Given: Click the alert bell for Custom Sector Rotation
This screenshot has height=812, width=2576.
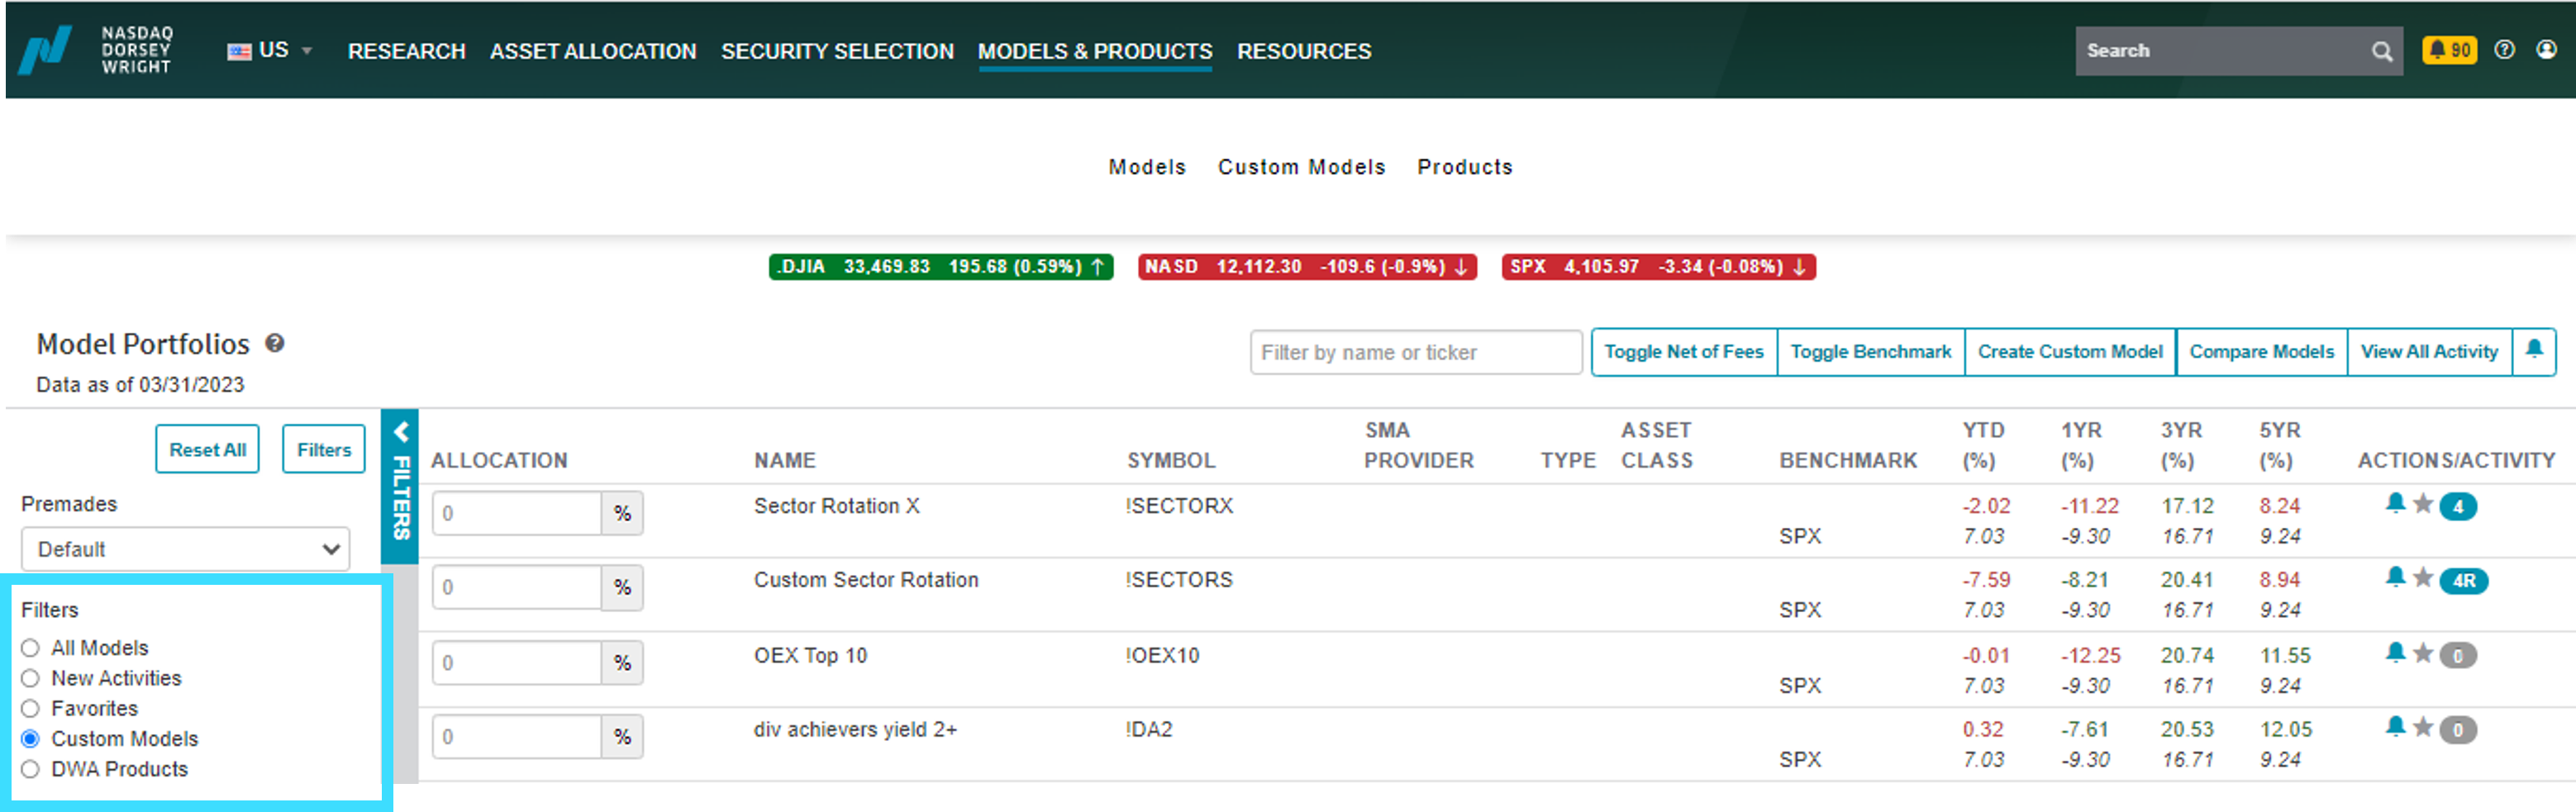Looking at the screenshot, I should (x=2395, y=577).
